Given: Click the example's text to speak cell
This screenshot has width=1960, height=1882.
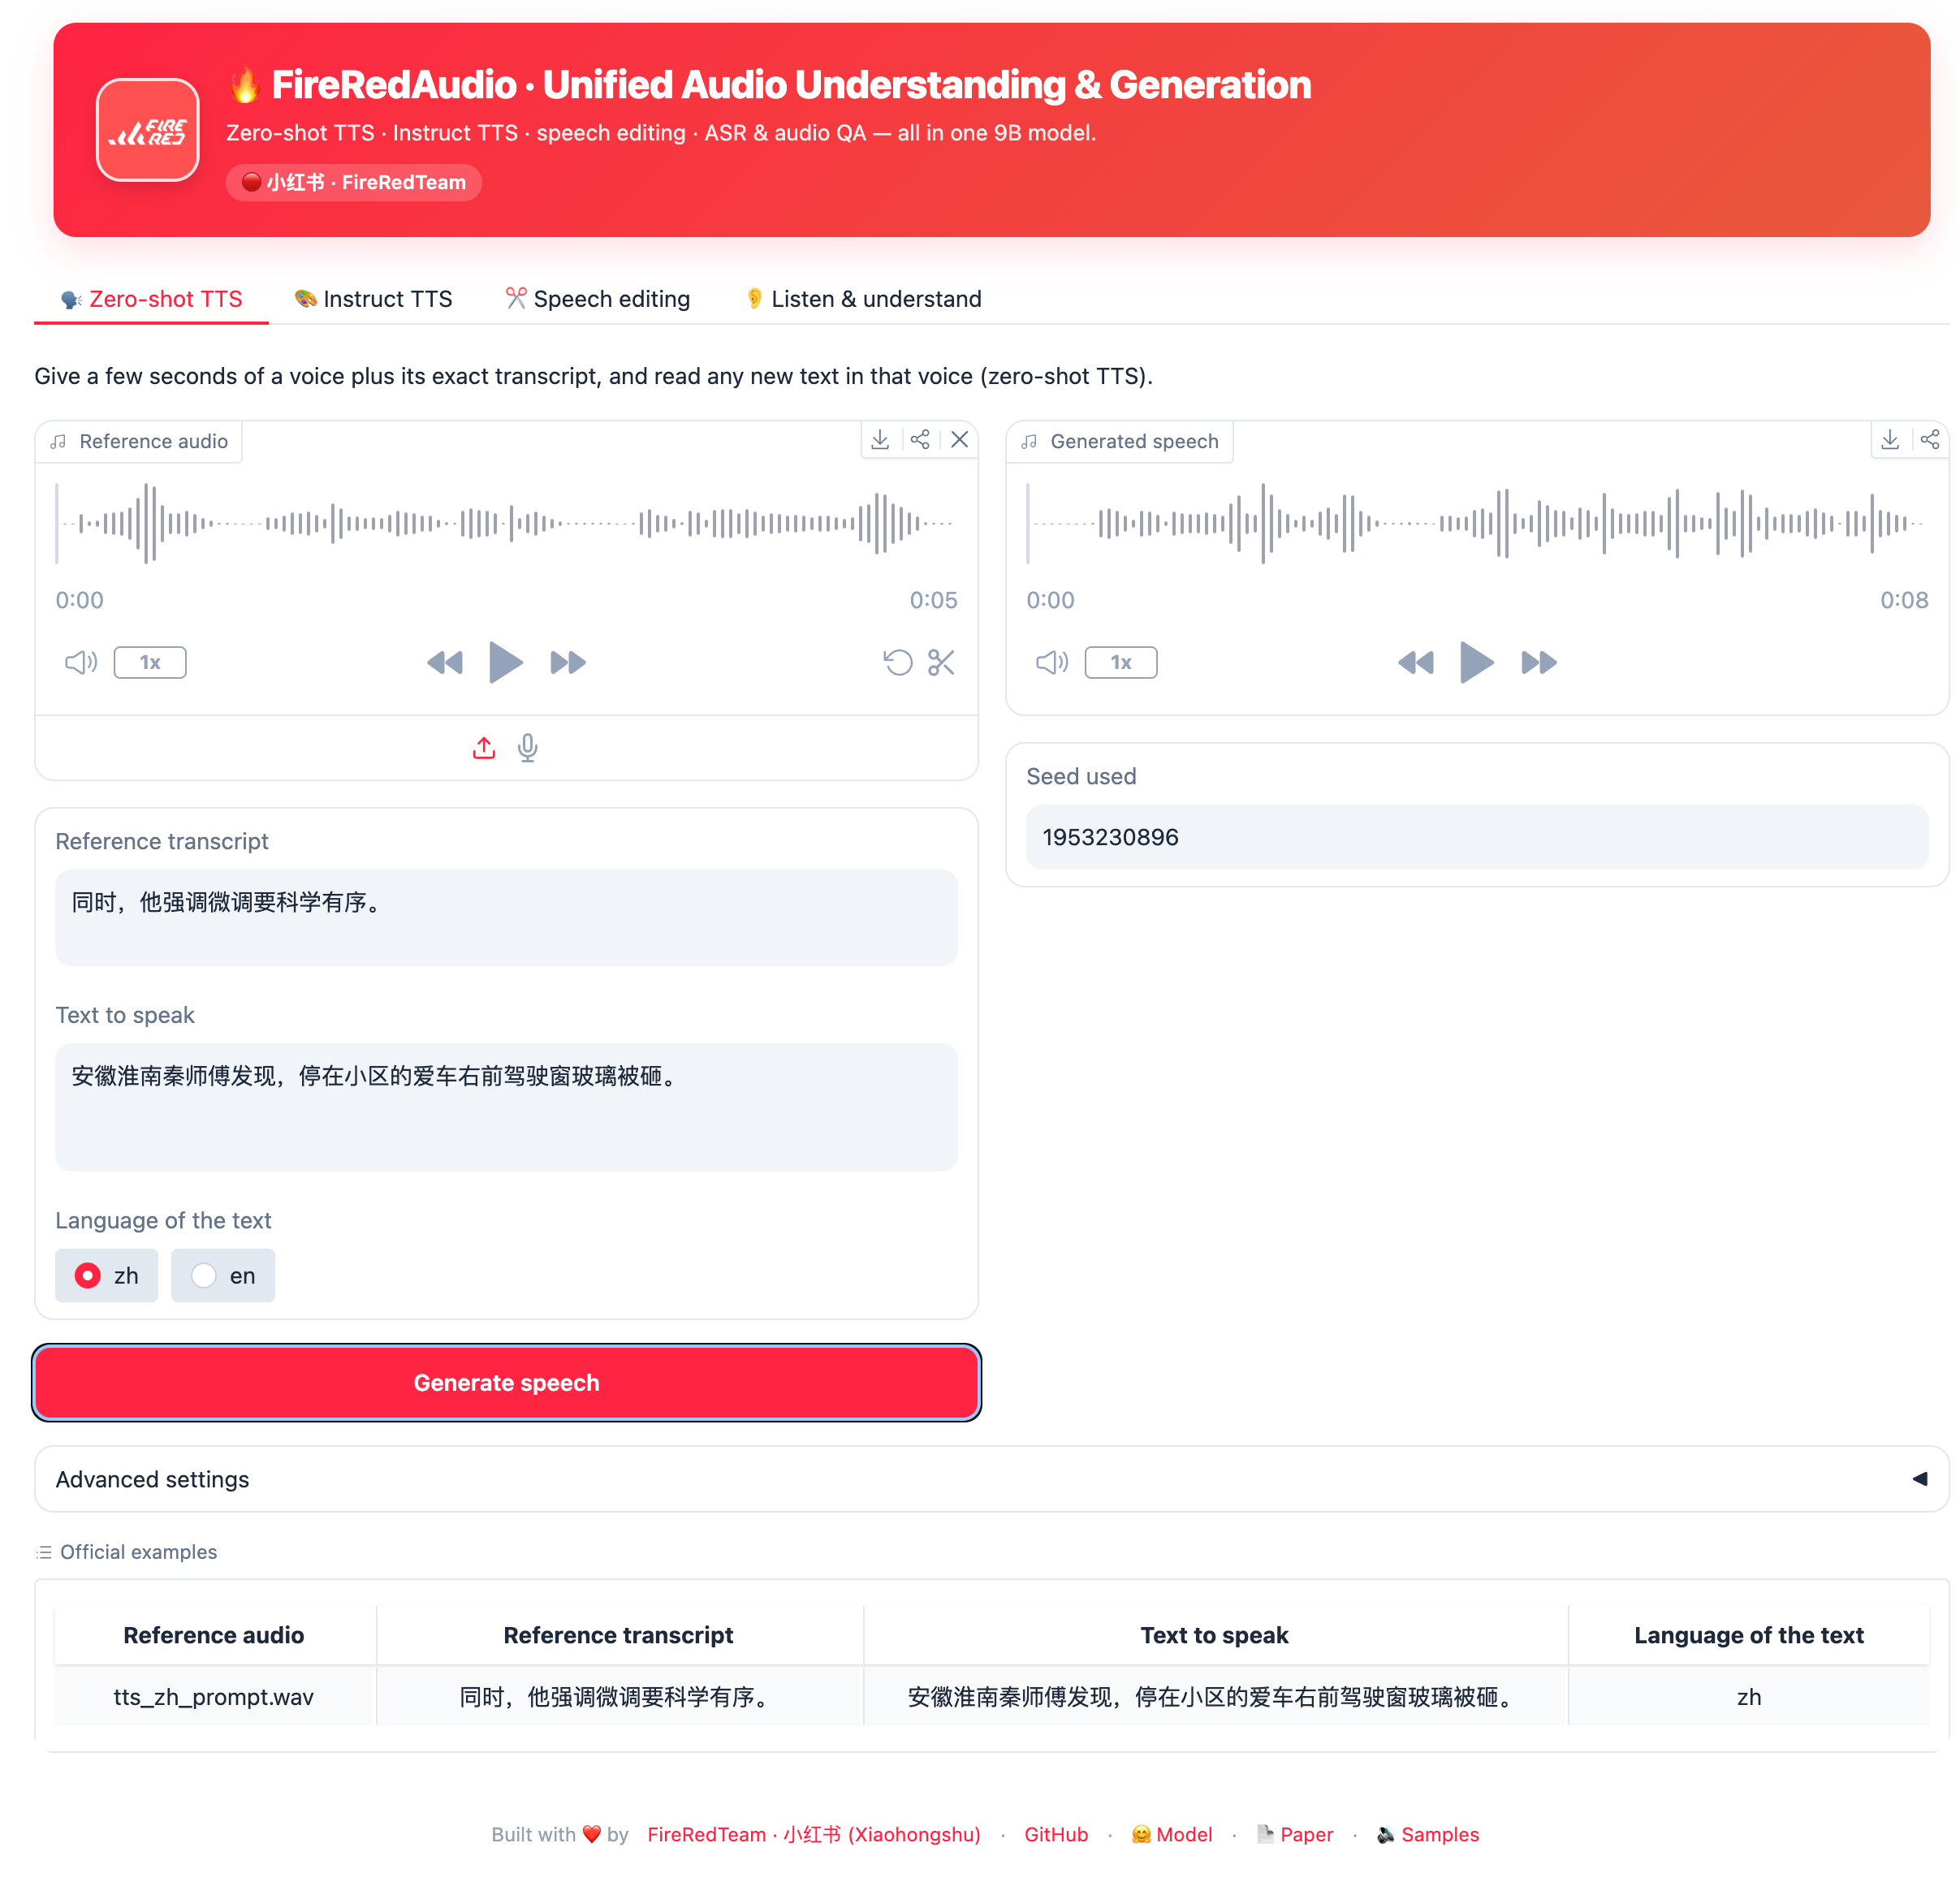Looking at the screenshot, I should (1215, 1697).
